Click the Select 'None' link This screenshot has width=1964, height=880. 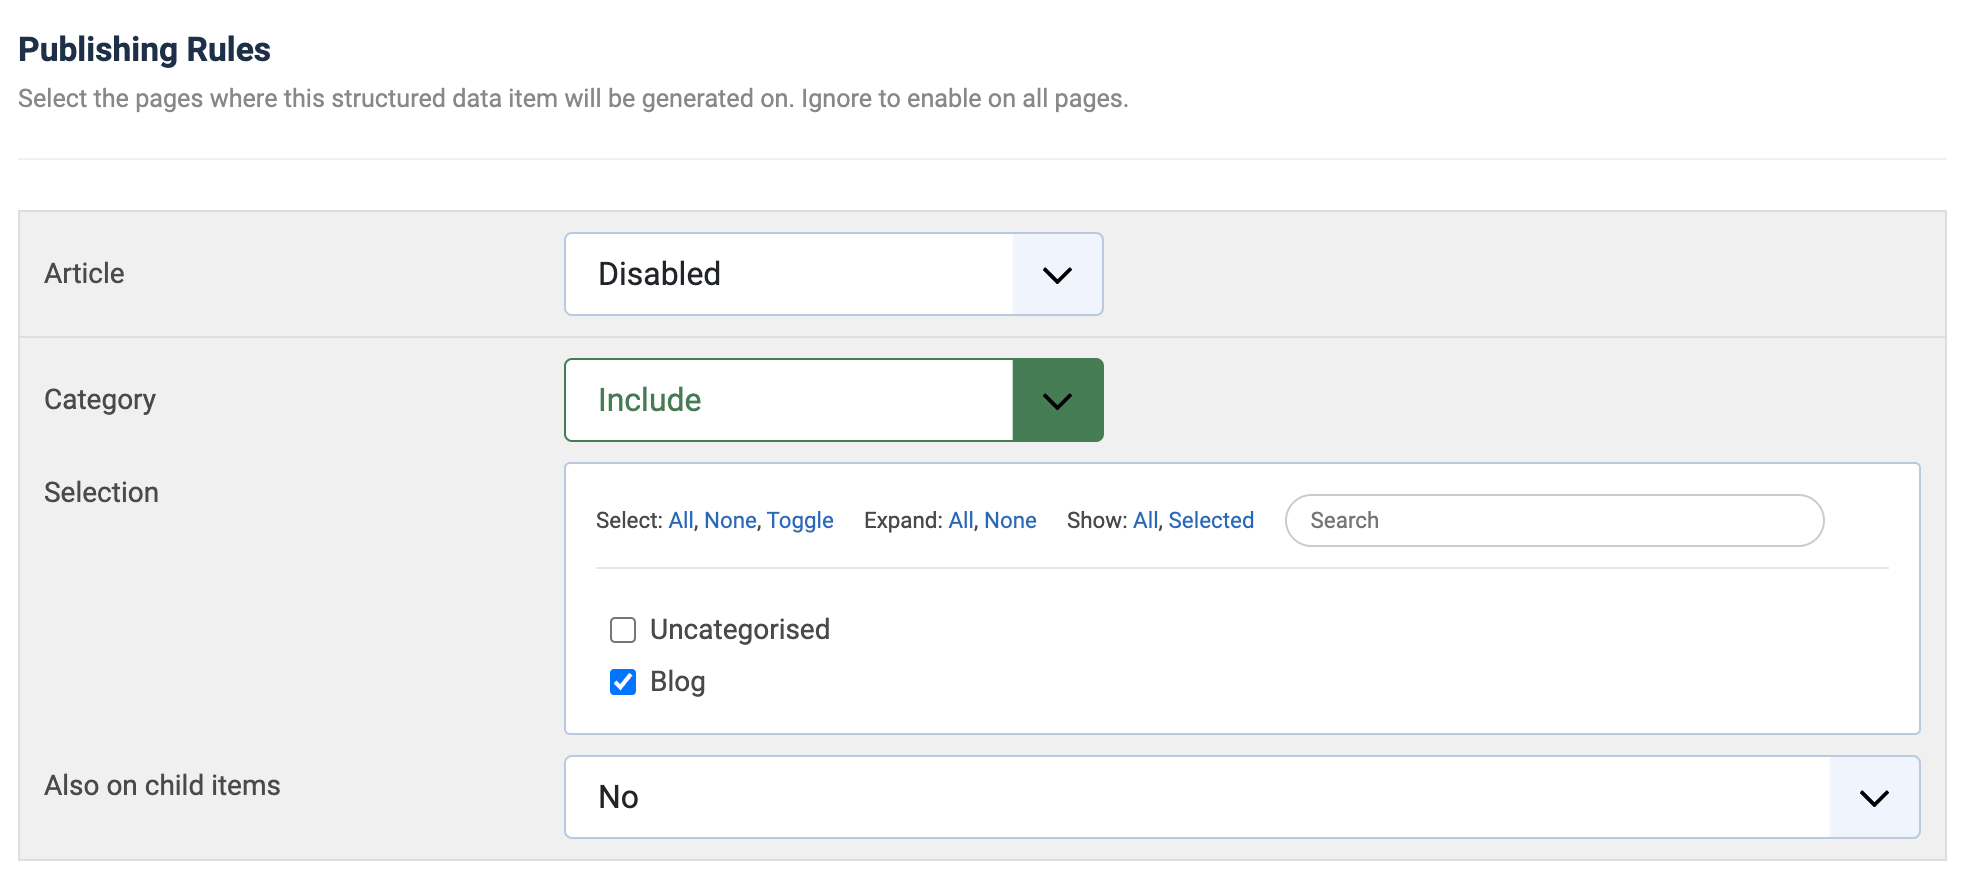[730, 521]
